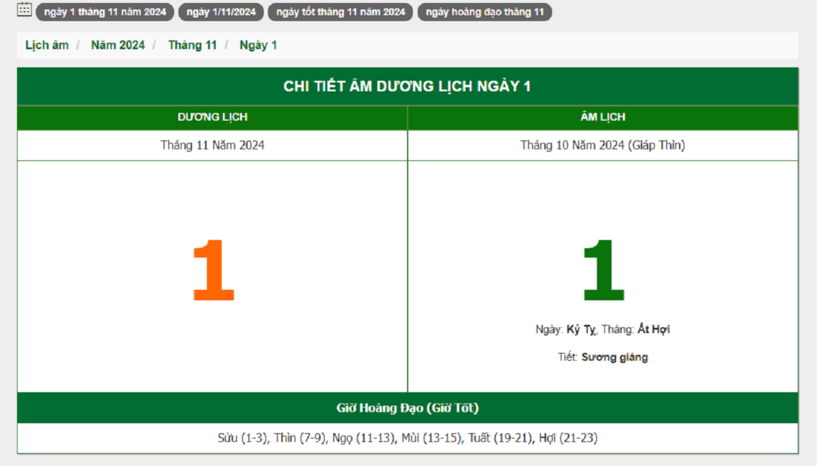Screen dimensions: 820x466
Task: Open the 'ngày 1 tháng 11 năm 2024' tag
Action: 105,12
